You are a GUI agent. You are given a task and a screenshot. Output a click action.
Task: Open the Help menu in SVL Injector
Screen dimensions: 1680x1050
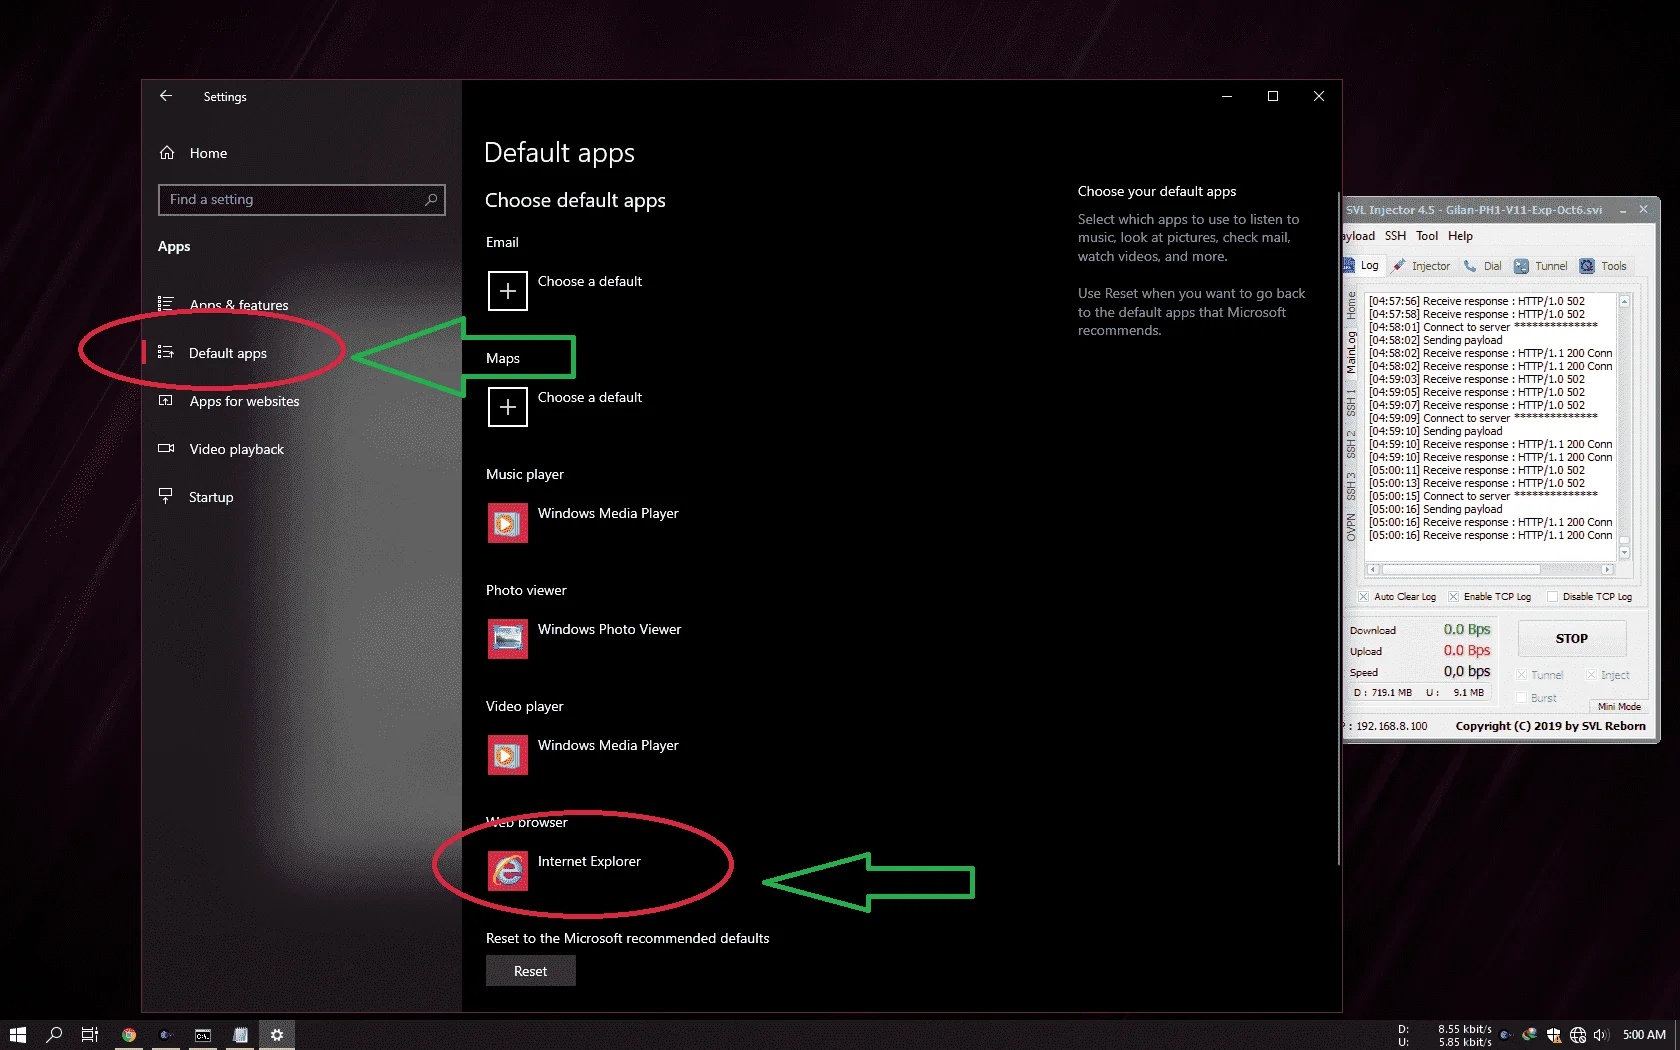(x=1460, y=236)
